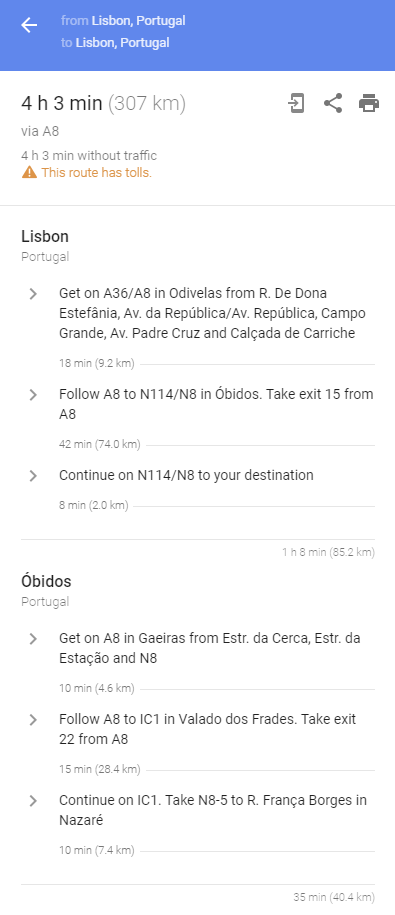Viewport: 395px width, 915px height.
Task: Click the destination Lisbon, Portugal text
Action: pyautogui.click(x=123, y=43)
